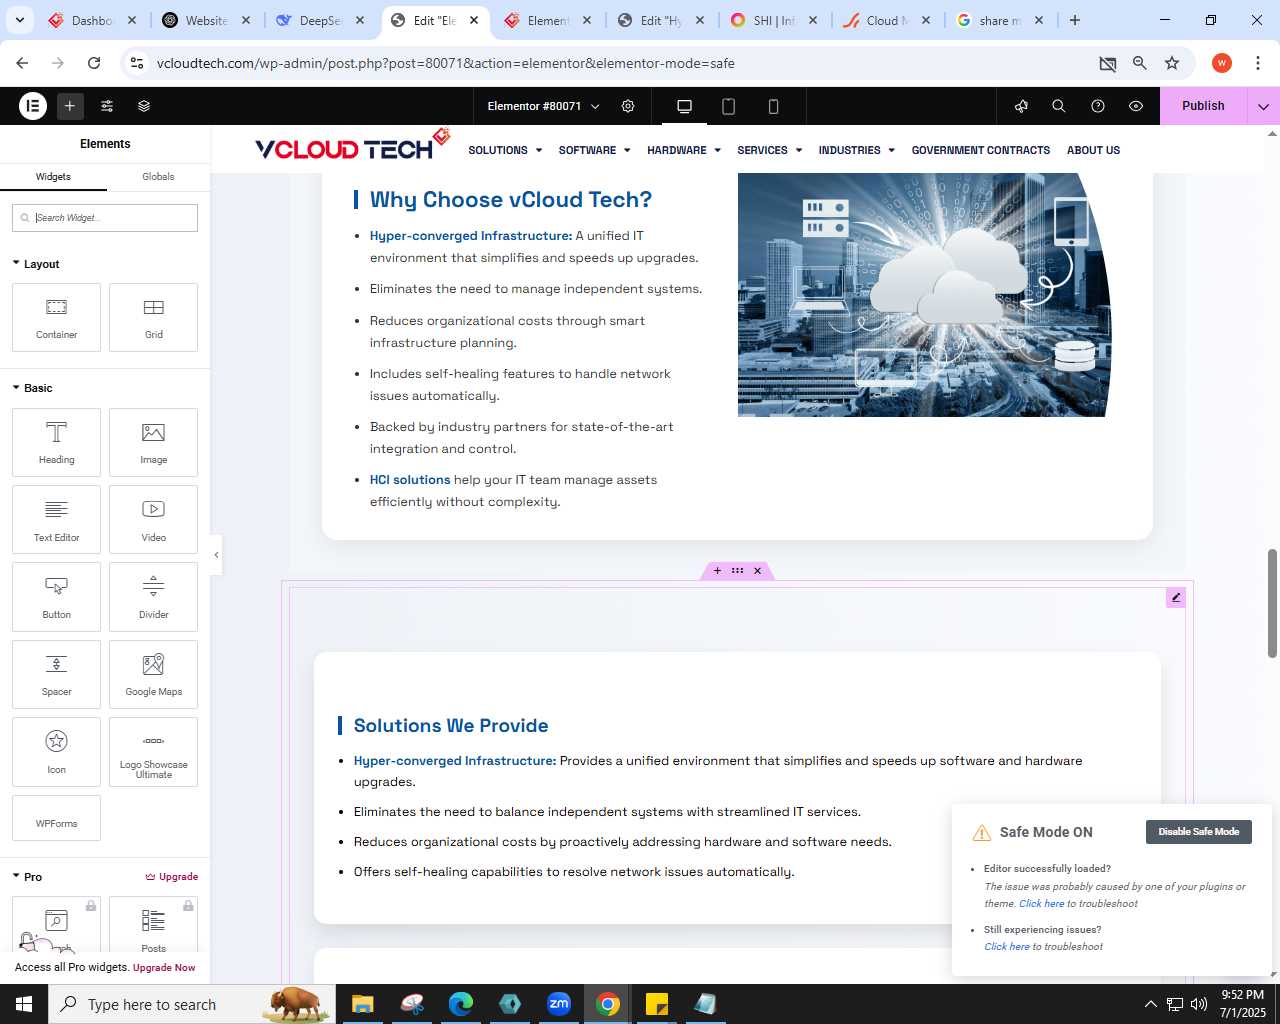Collapse the Basic widgets category
The image size is (1280, 1024).
pyautogui.click(x=32, y=388)
